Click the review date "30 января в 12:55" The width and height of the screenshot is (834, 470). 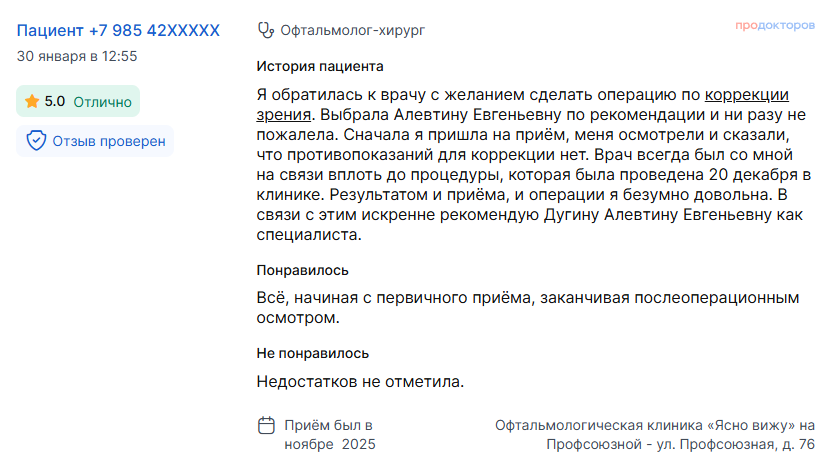pos(77,57)
